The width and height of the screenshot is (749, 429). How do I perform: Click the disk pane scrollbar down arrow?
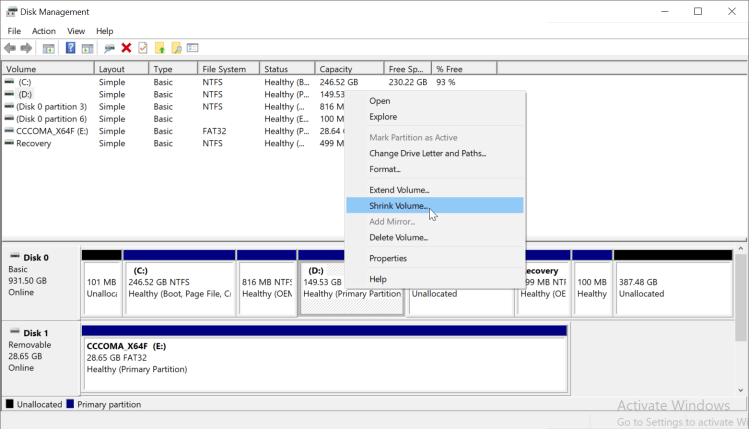tap(741, 390)
